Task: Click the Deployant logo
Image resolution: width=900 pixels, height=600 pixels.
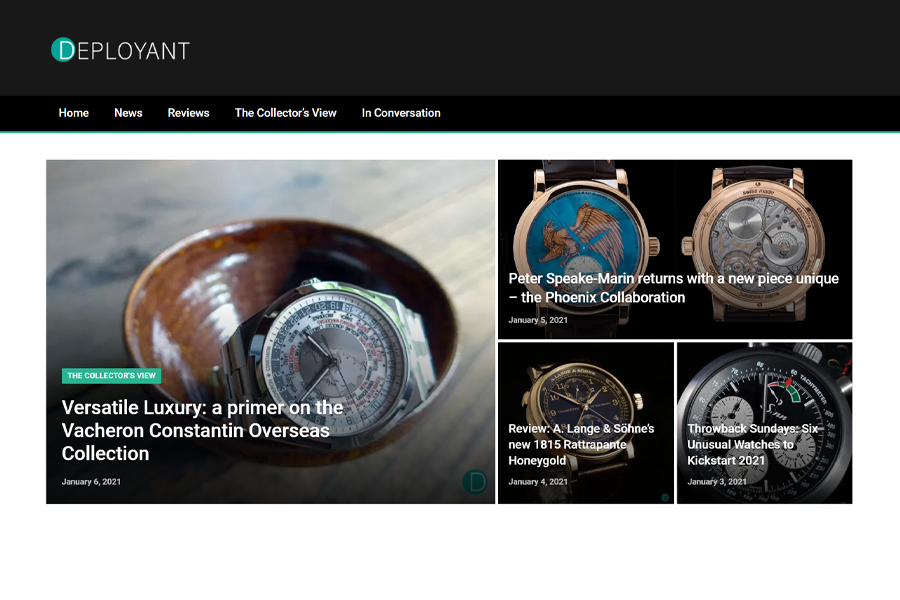Action: coord(121,50)
